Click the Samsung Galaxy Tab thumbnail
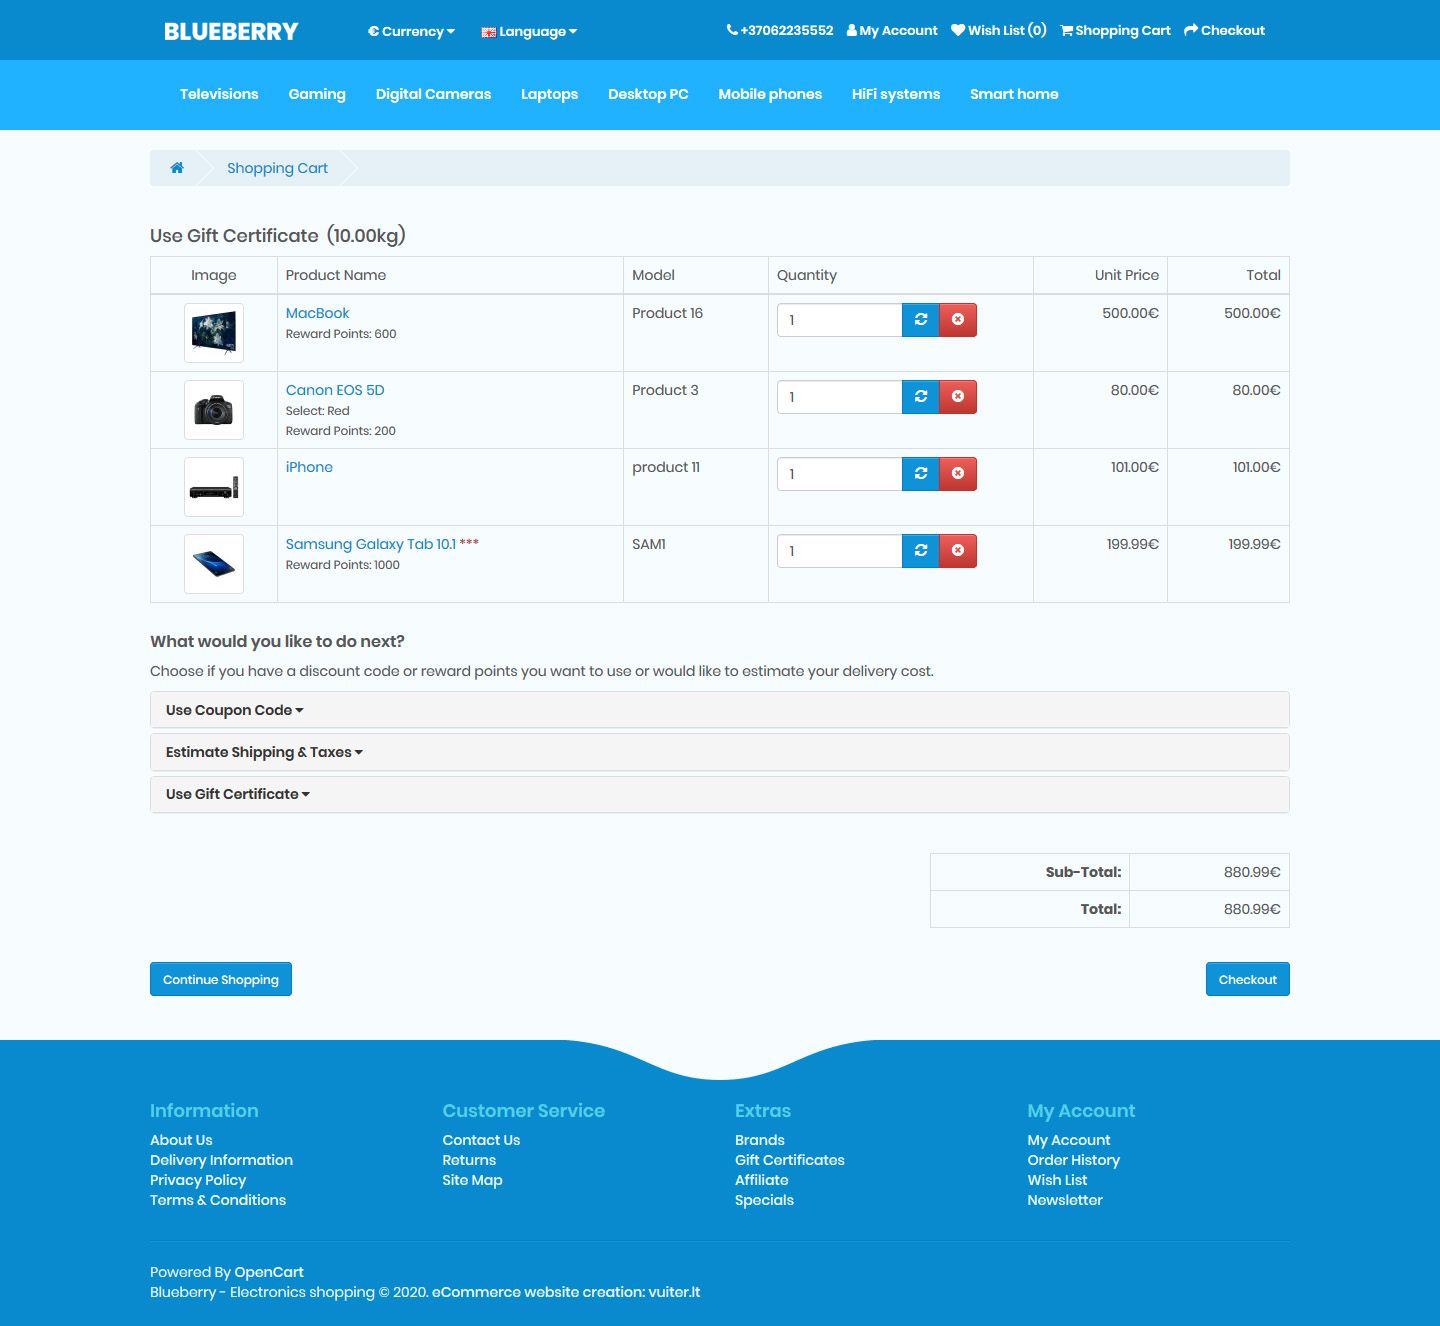Image resolution: width=1440 pixels, height=1326 pixels. pyautogui.click(x=214, y=564)
